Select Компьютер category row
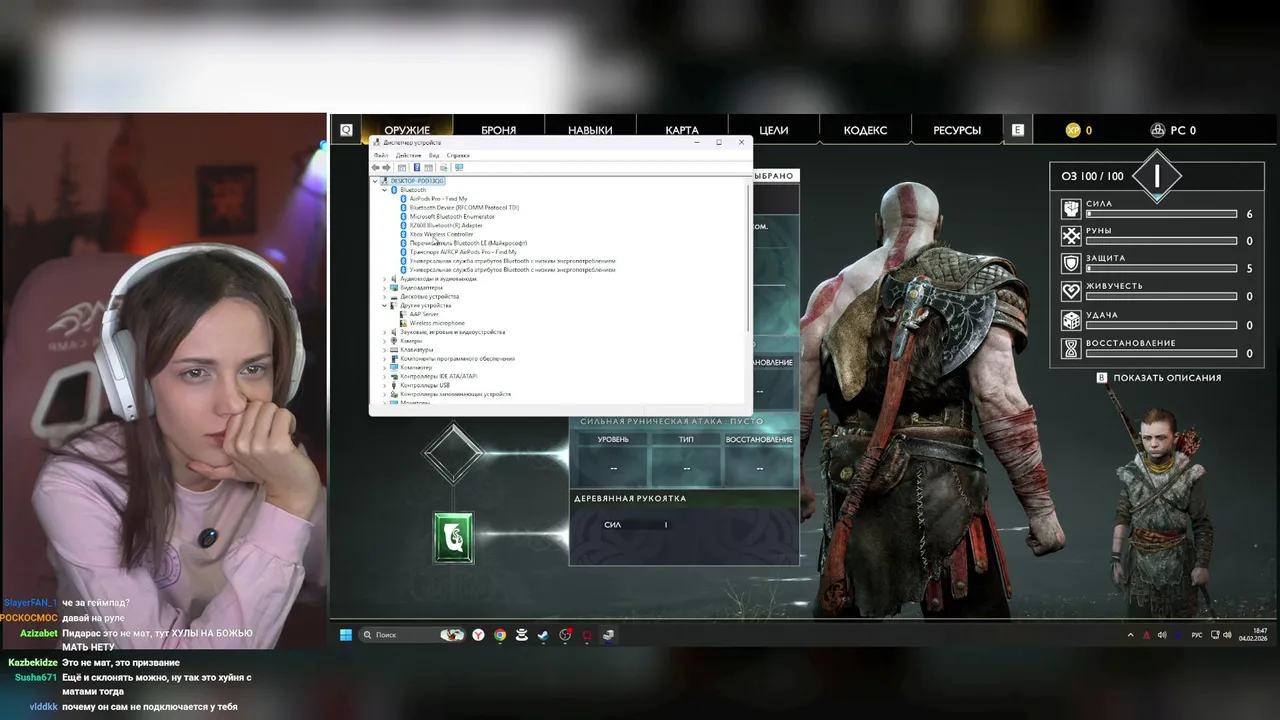The width and height of the screenshot is (1280, 720). 416,368
